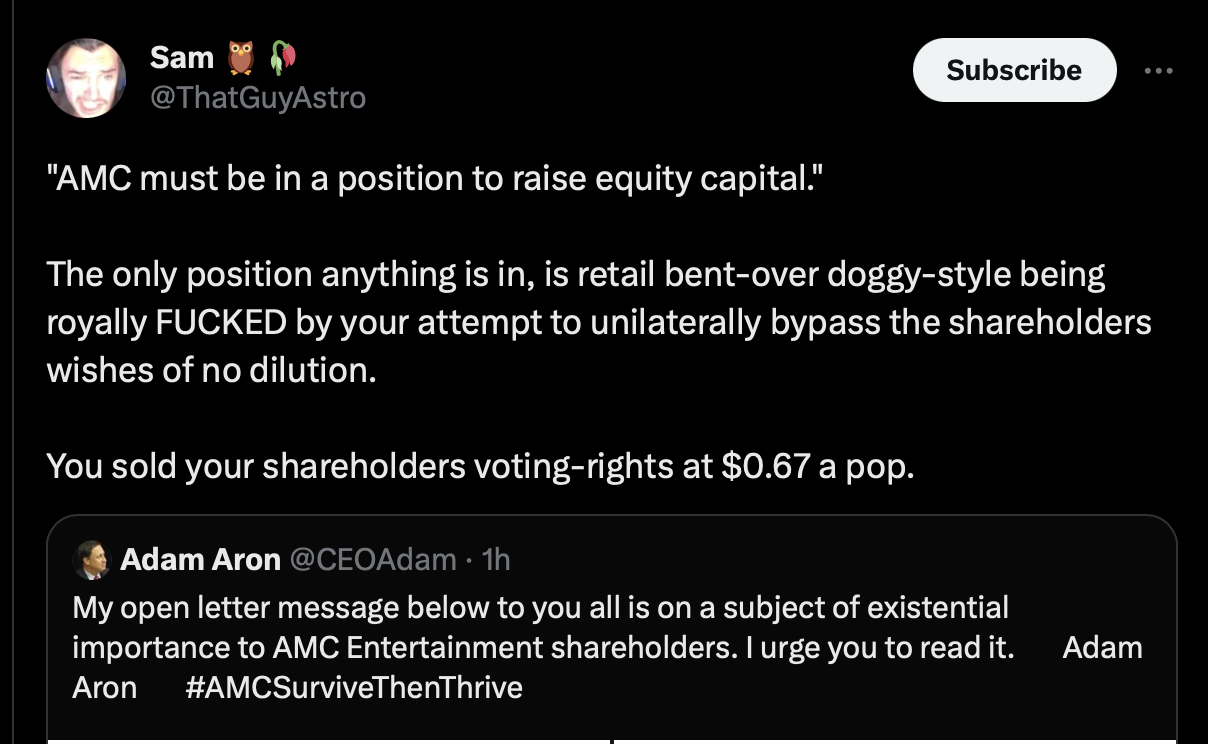Open the three-dot more options menu
1208x744 pixels.
[x=1158, y=70]
